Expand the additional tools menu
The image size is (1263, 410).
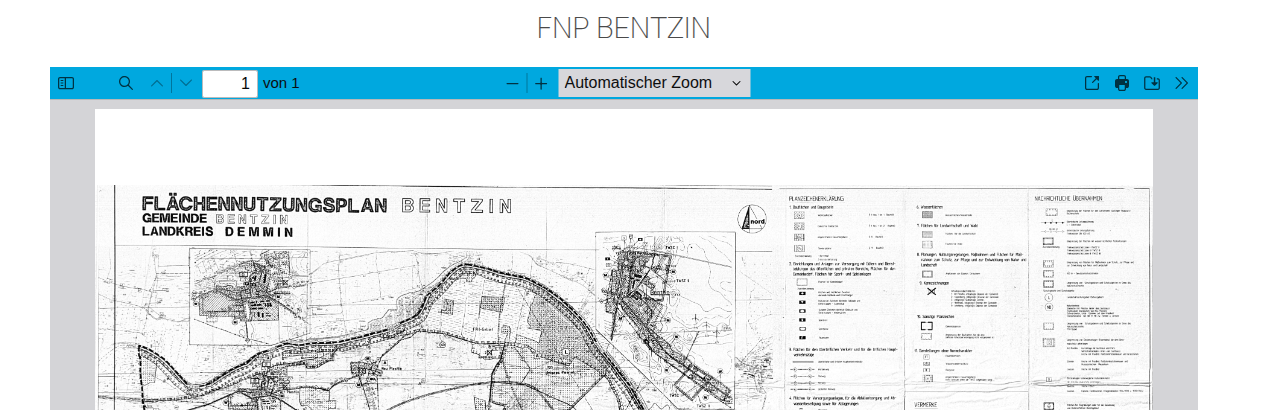tap(1181, 83)
